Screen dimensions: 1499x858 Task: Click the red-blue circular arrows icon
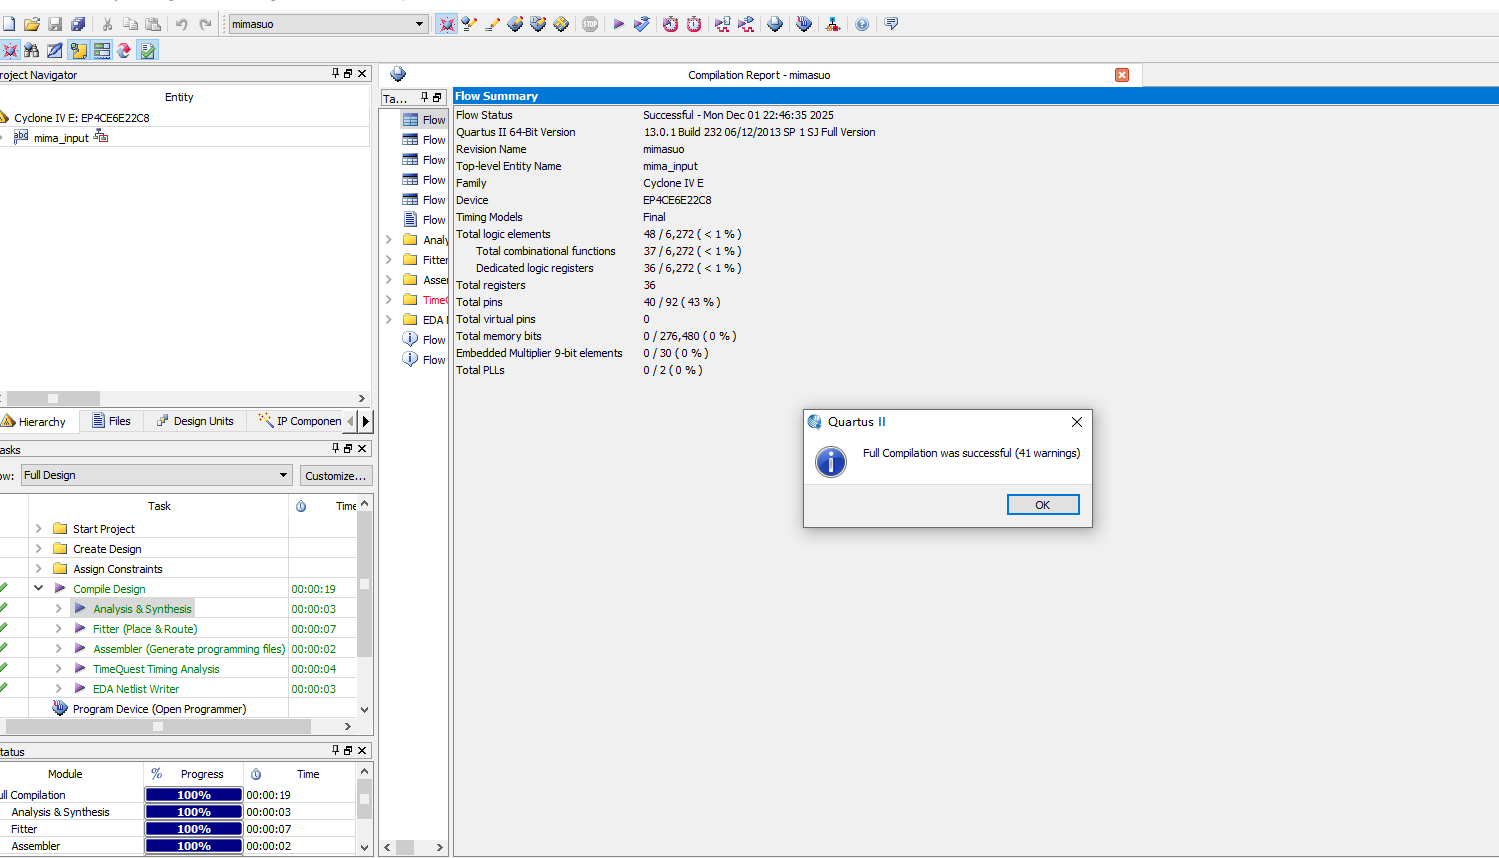(x=124, y=50)
